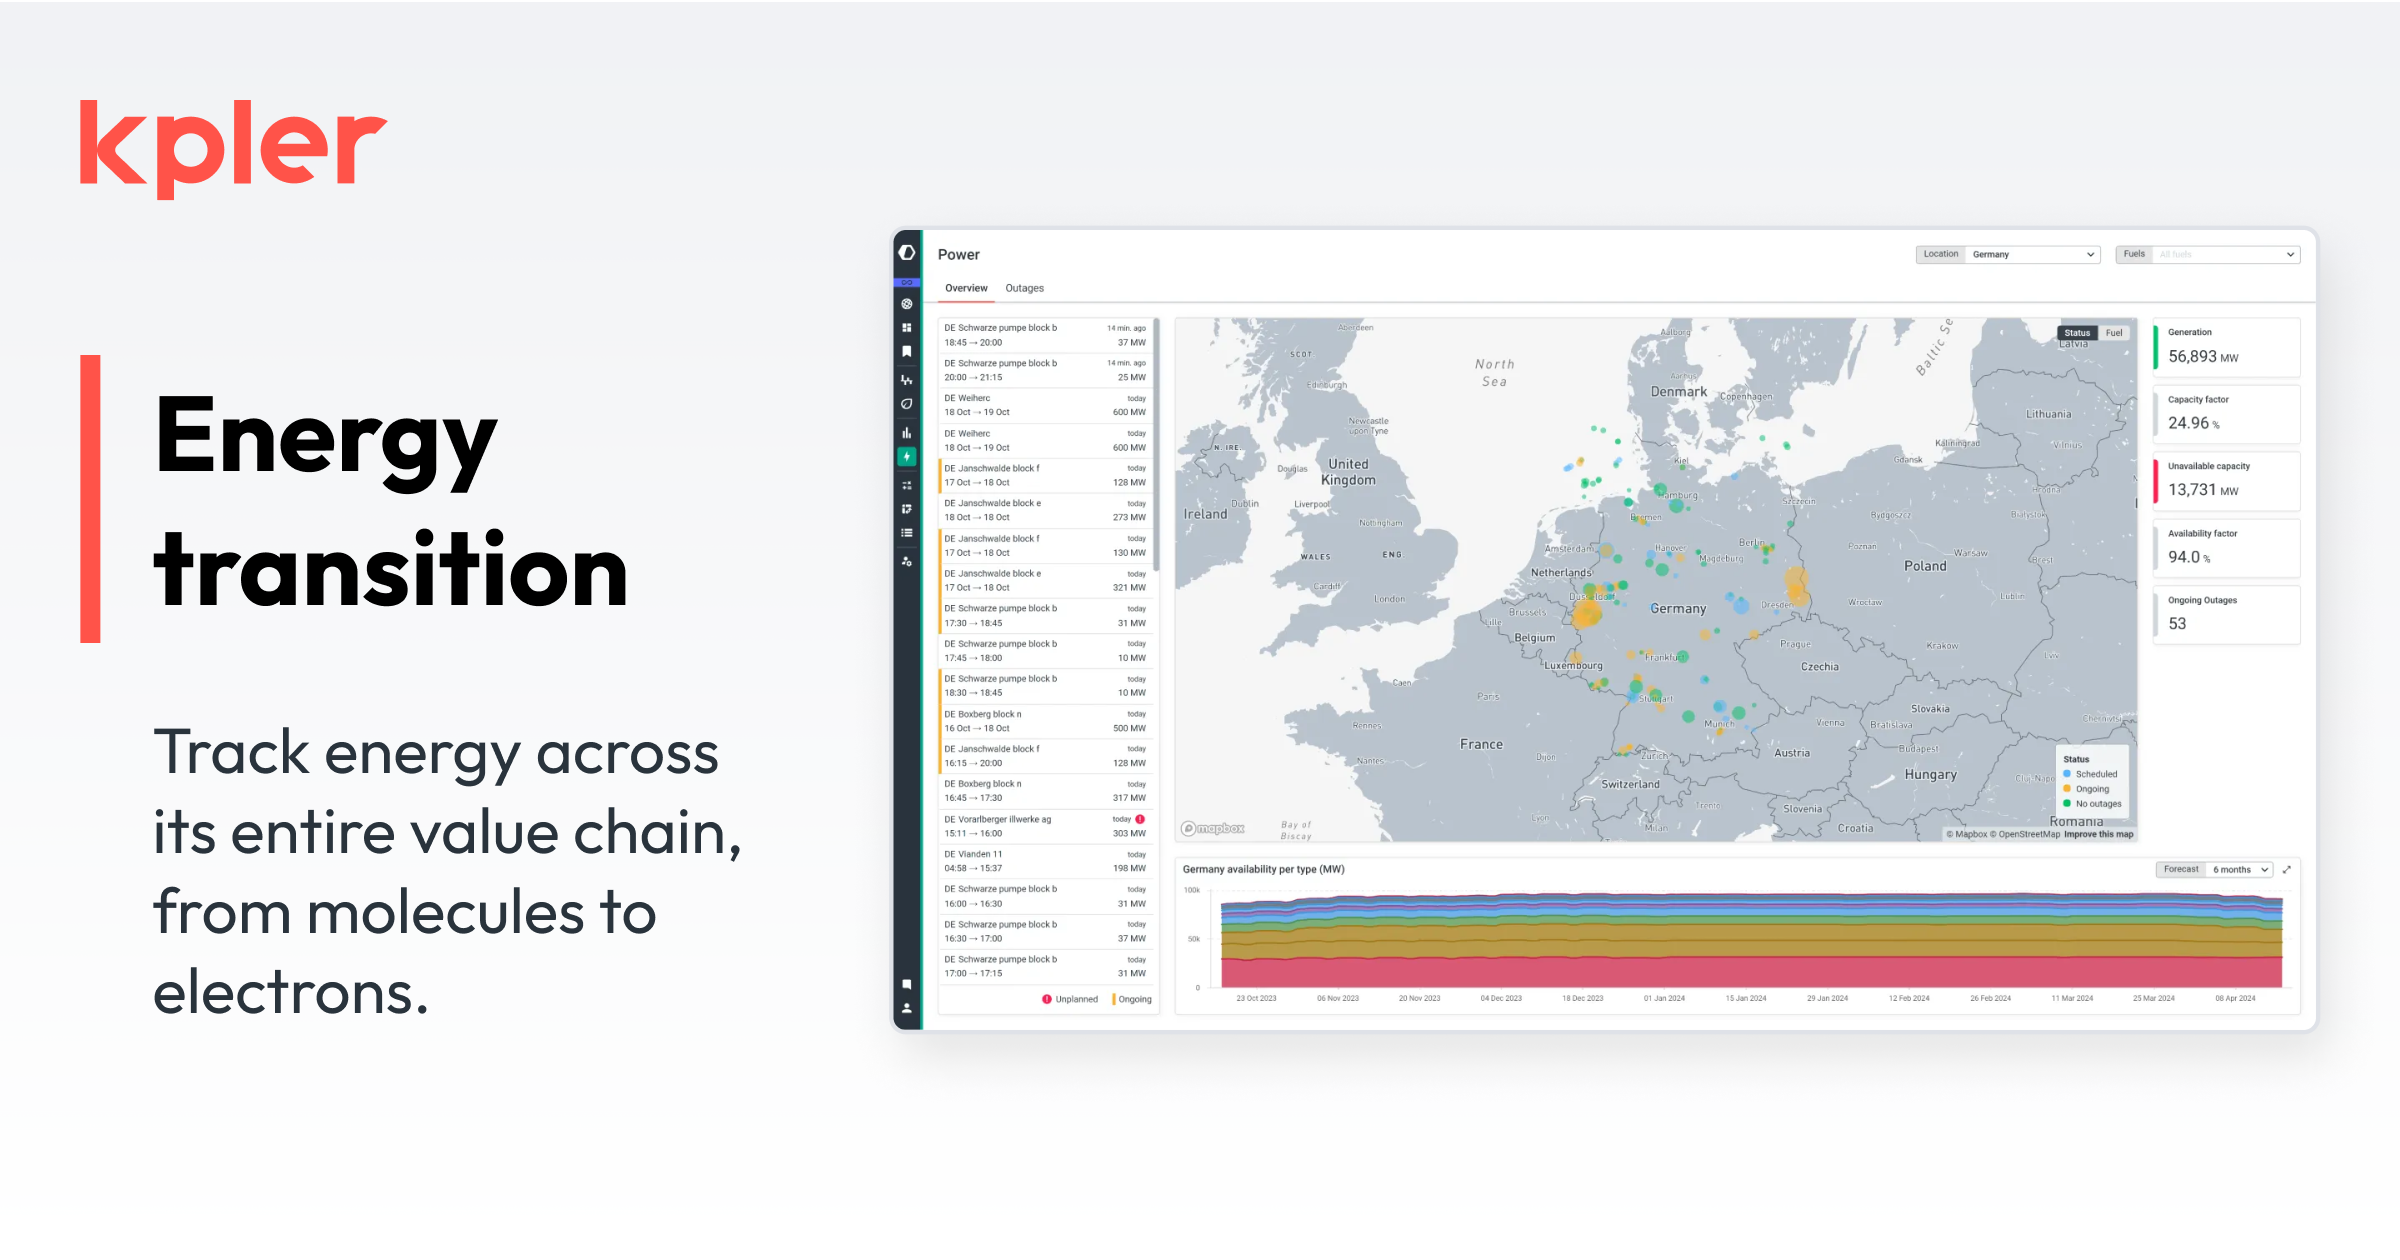2400x1260 pixels.
Task: Click the list icon in the sidebar
Action: (907, 532)
